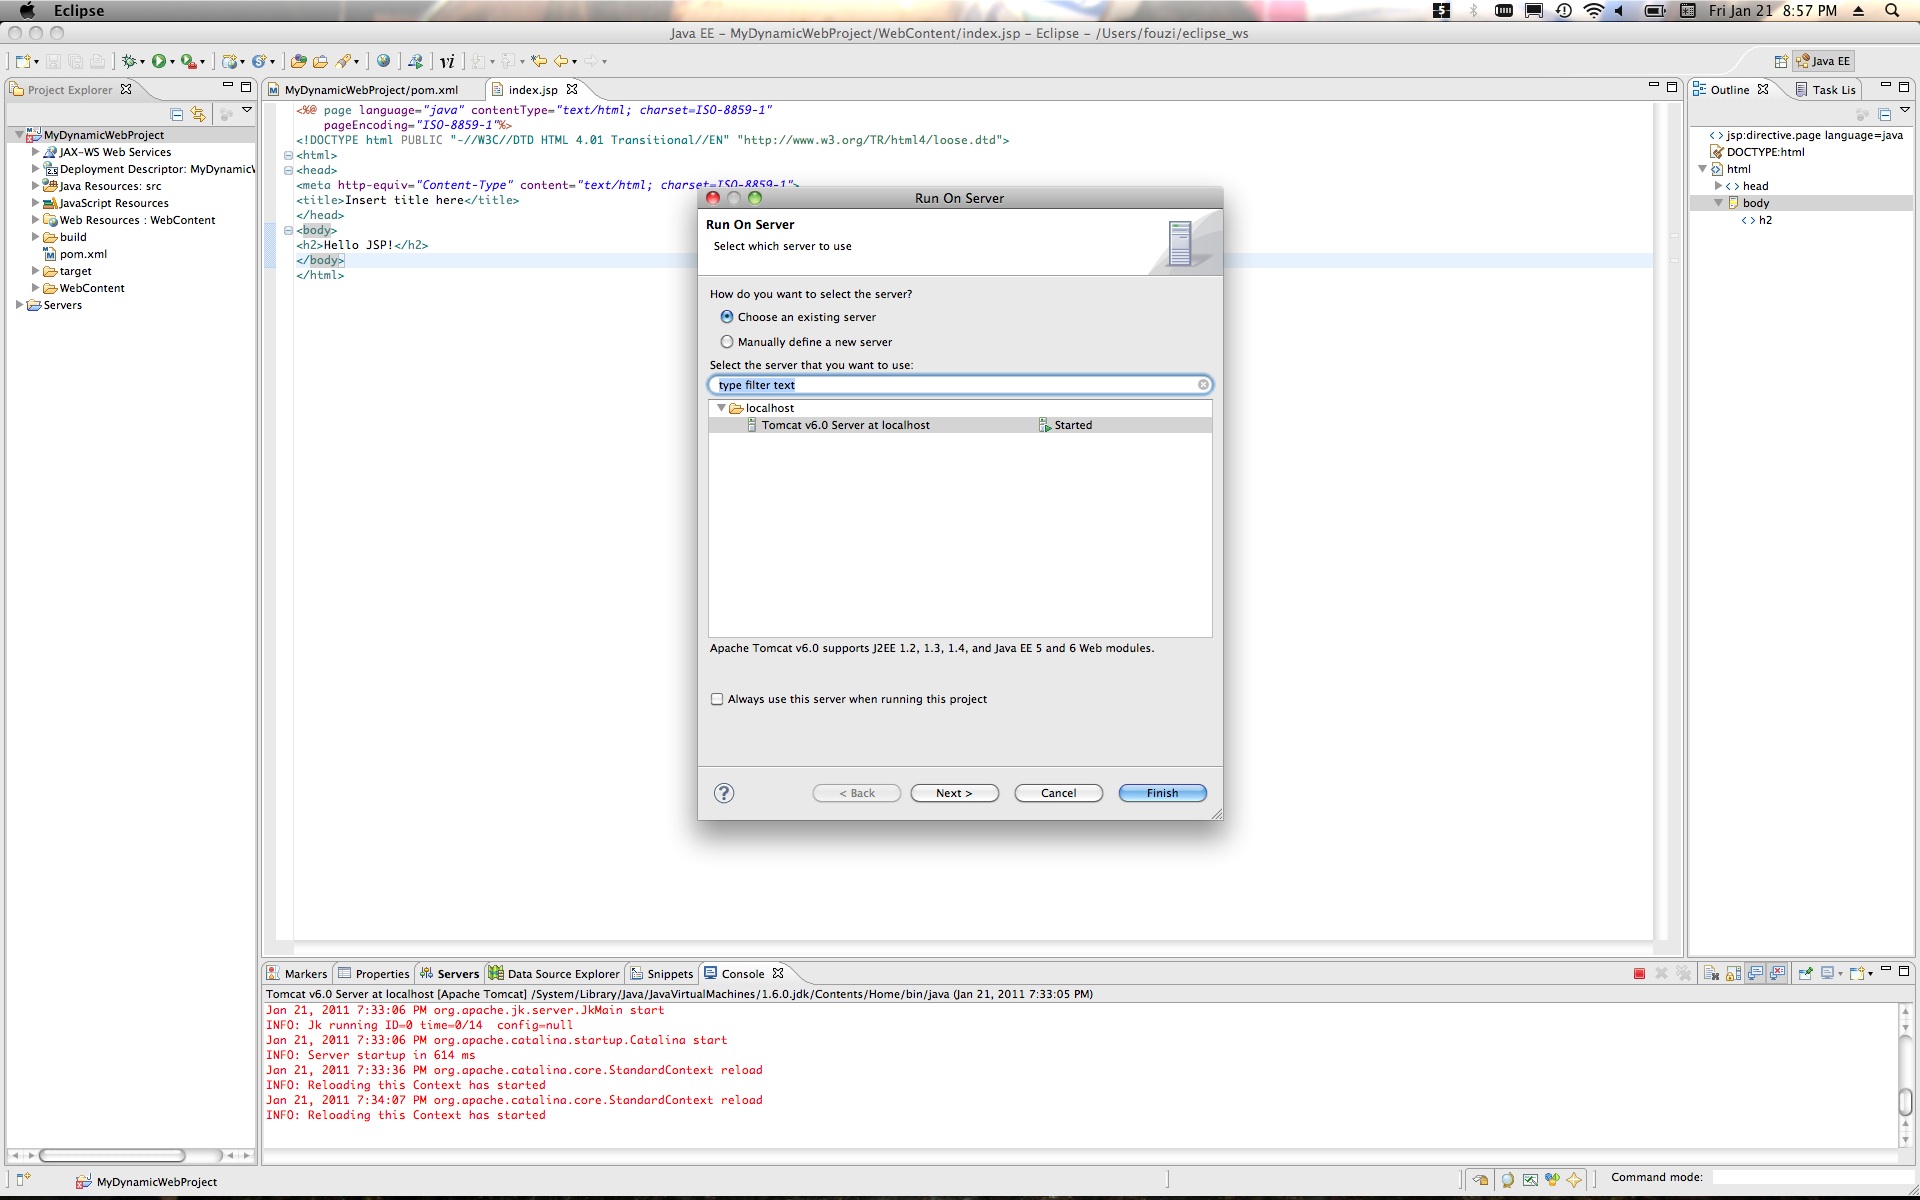Expand Java Resources: src node

point(35,186)
